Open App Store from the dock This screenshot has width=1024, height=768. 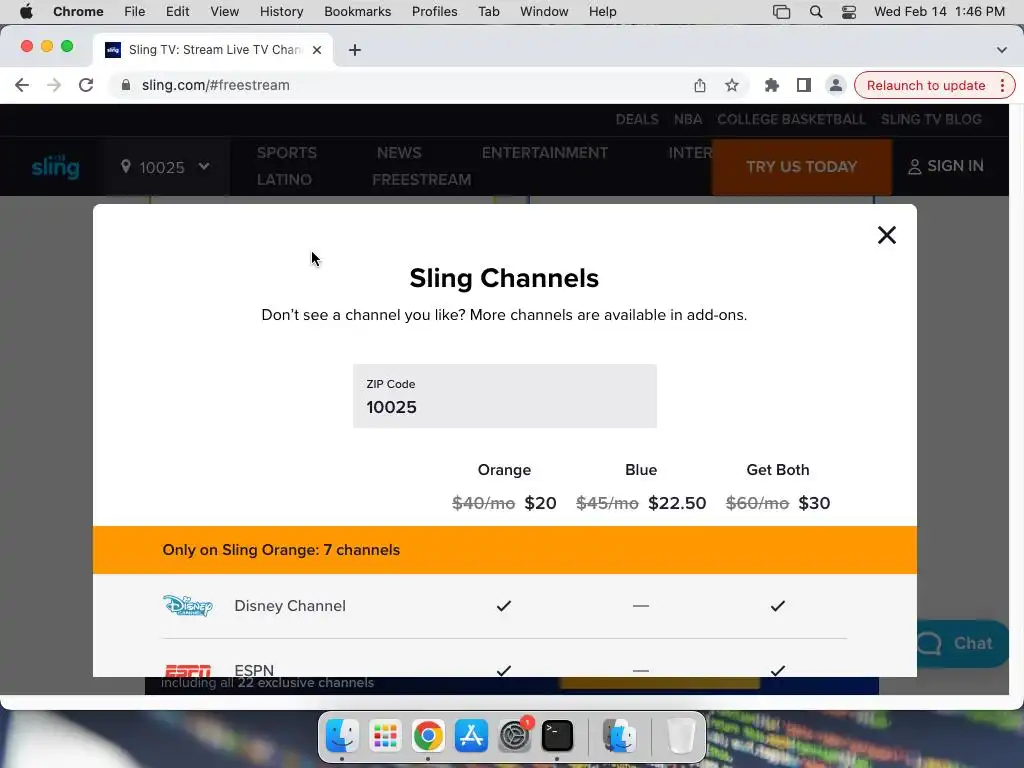coord(471,736)
